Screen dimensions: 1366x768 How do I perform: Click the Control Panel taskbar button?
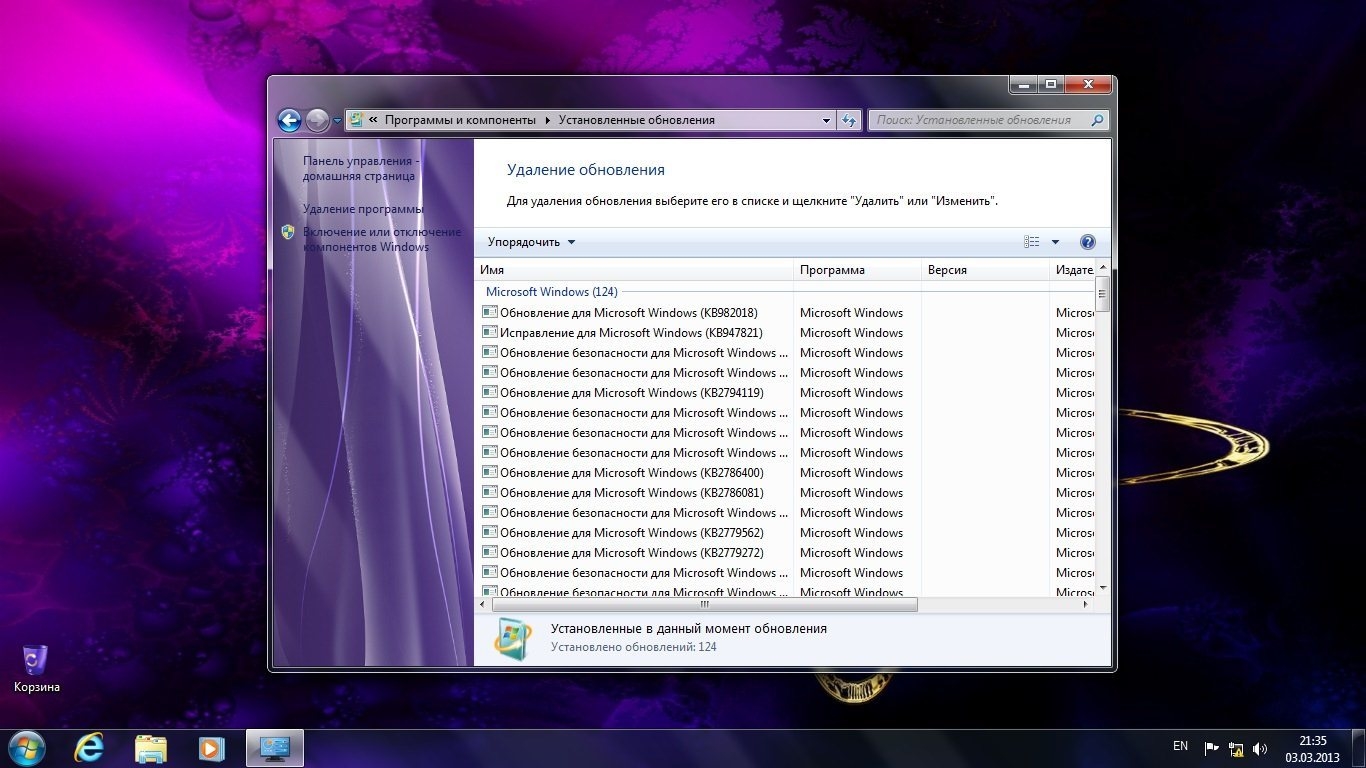274,748
